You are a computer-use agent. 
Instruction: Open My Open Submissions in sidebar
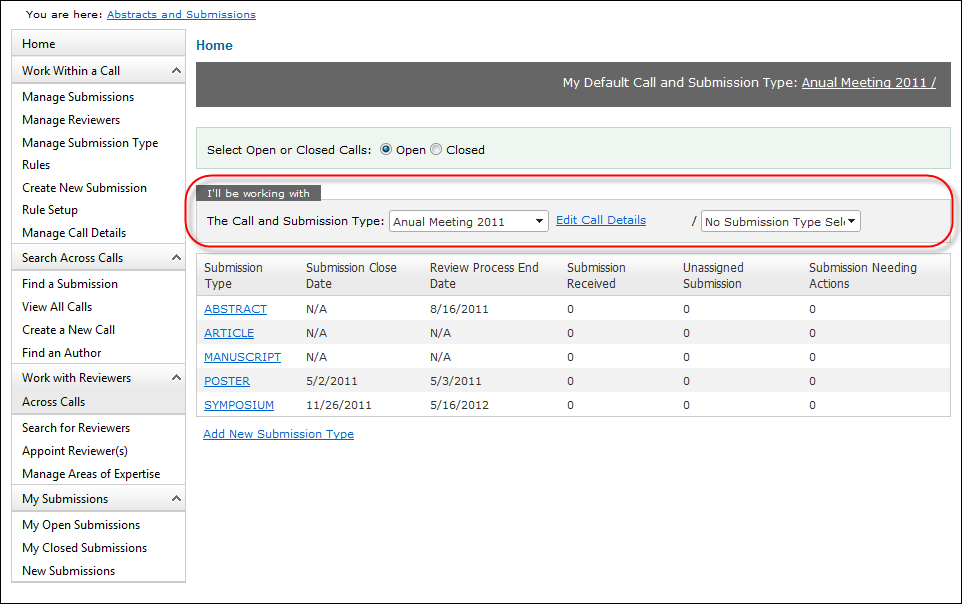pos(81,525)
